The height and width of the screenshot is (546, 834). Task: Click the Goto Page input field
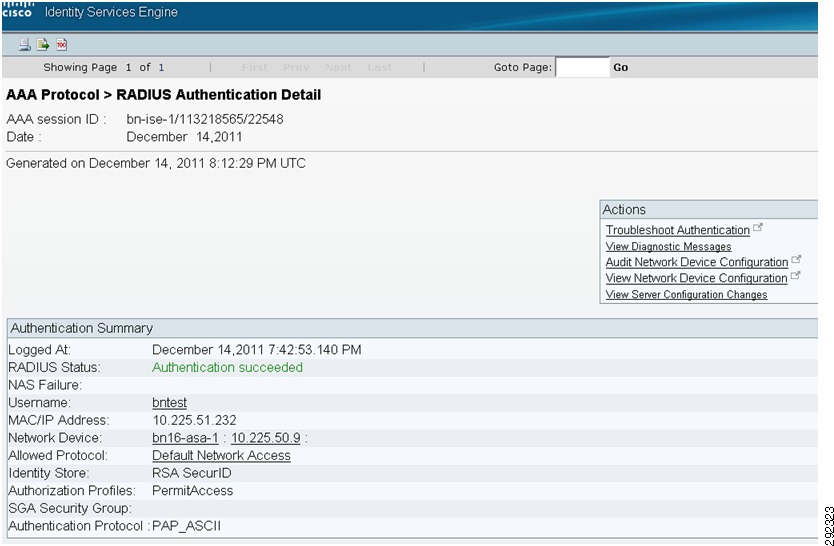tap(582, 68)
